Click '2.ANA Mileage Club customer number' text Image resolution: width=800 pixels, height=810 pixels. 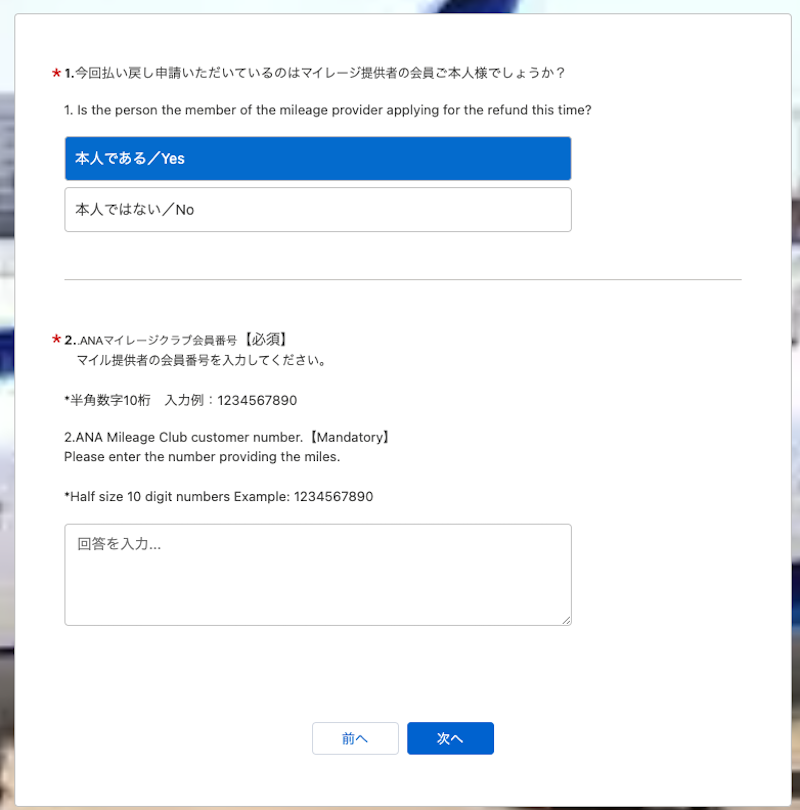pos(183,437)
